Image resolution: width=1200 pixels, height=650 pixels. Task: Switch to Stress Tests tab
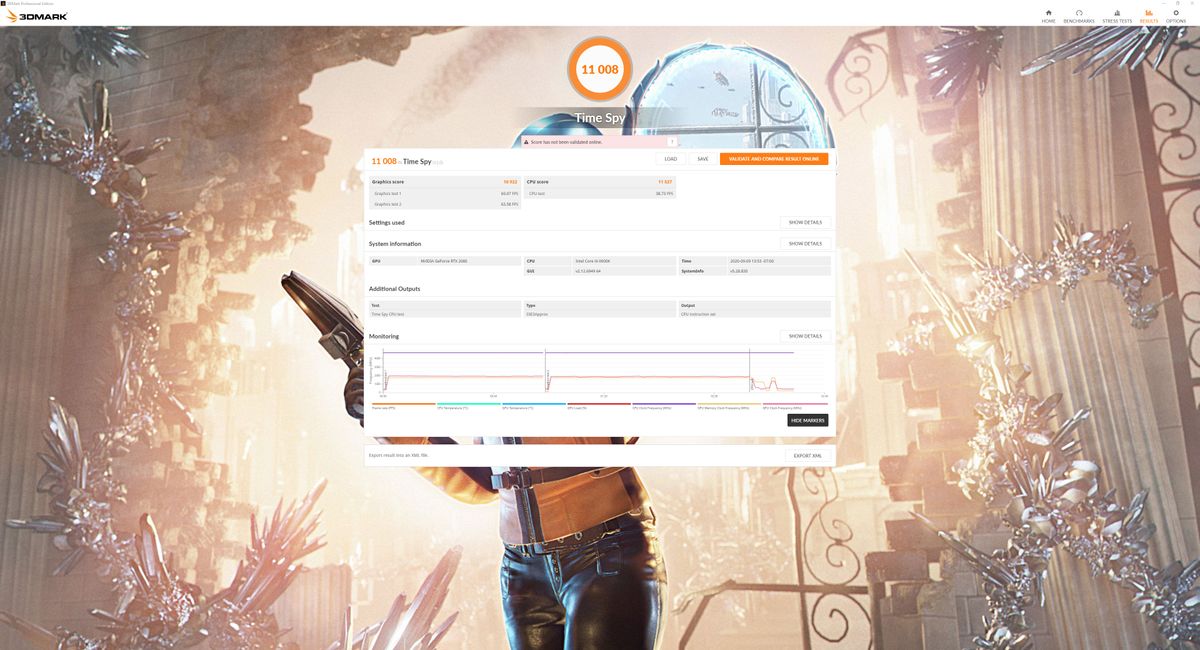pos(1117,16)
